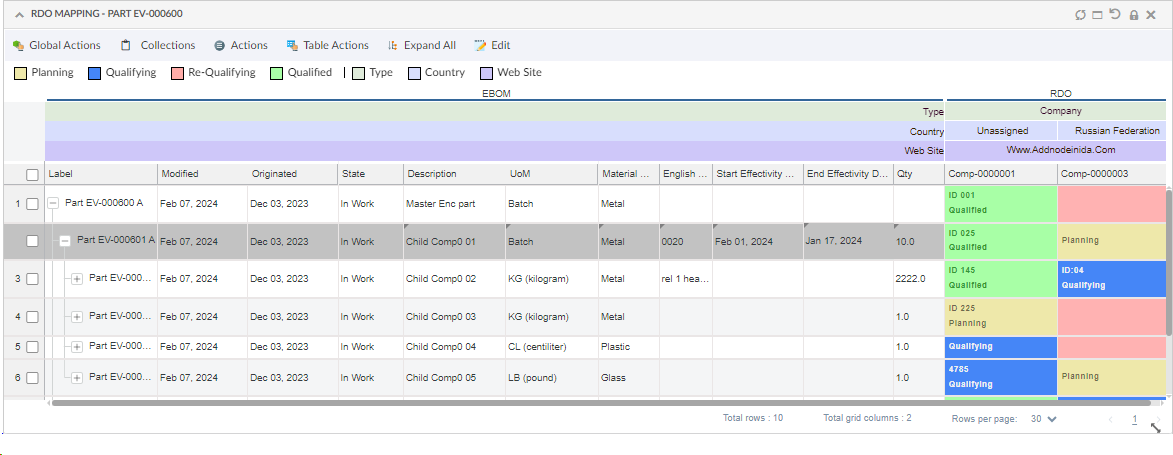This screenshot has height=455, width=1173.
Task: Click the lock icon in panel header
Action: coord(1133,15)
